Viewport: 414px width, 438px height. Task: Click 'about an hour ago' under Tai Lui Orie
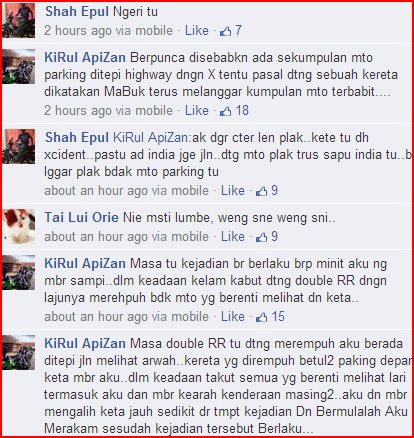pos(96,236)
